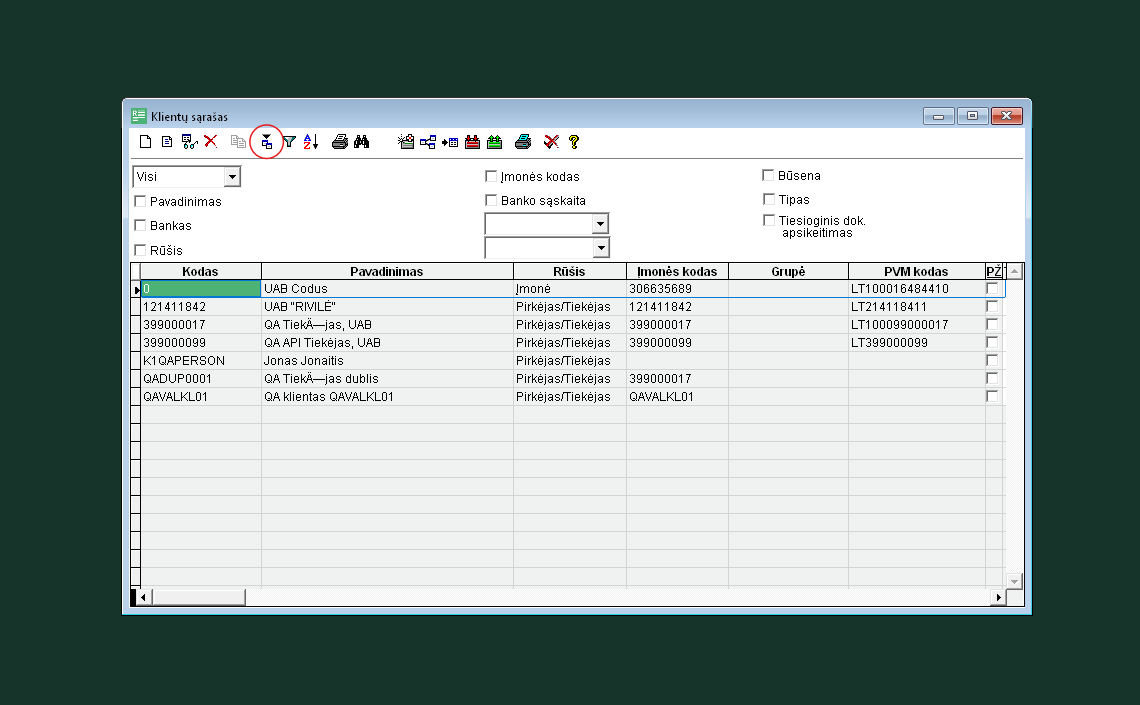This screenshot has height=705, width=1140.
Task: Click the toolbar icon with black down arrow over squares
Action: (x=267, y=142)
